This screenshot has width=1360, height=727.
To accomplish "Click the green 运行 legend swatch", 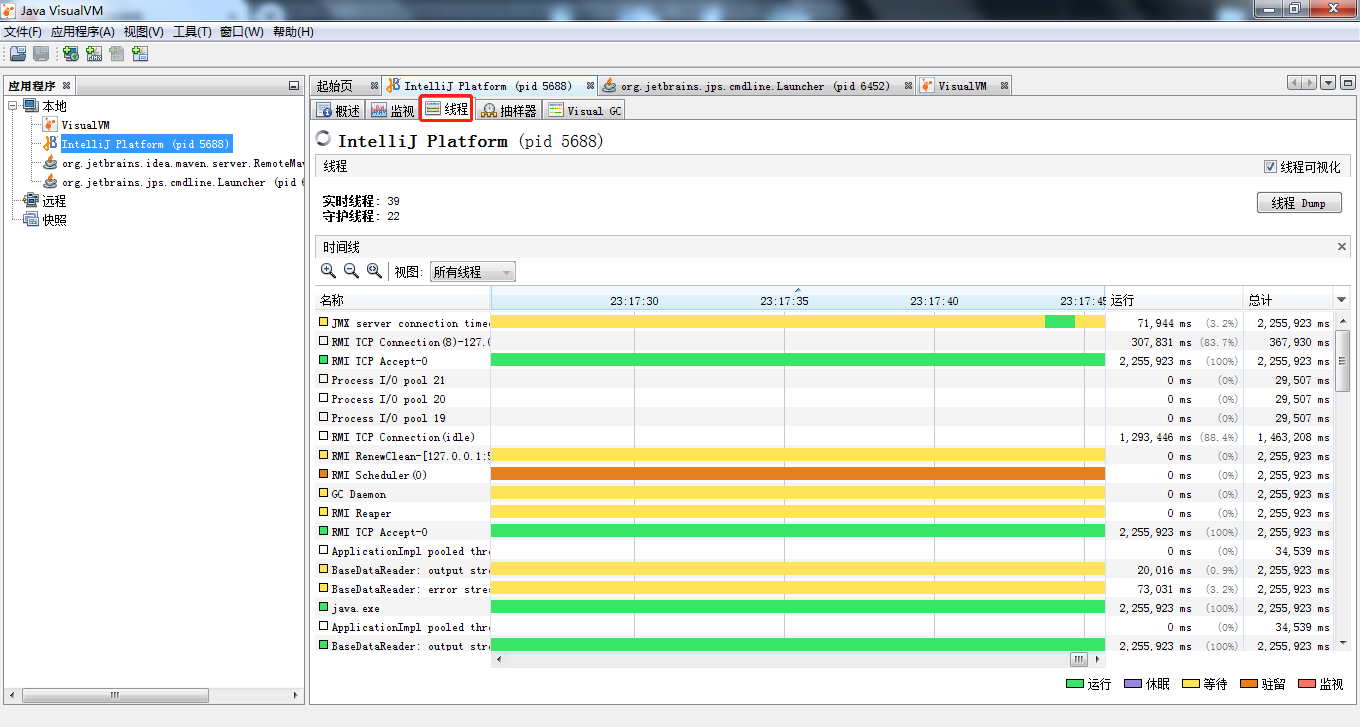I will coord(1075,684).
